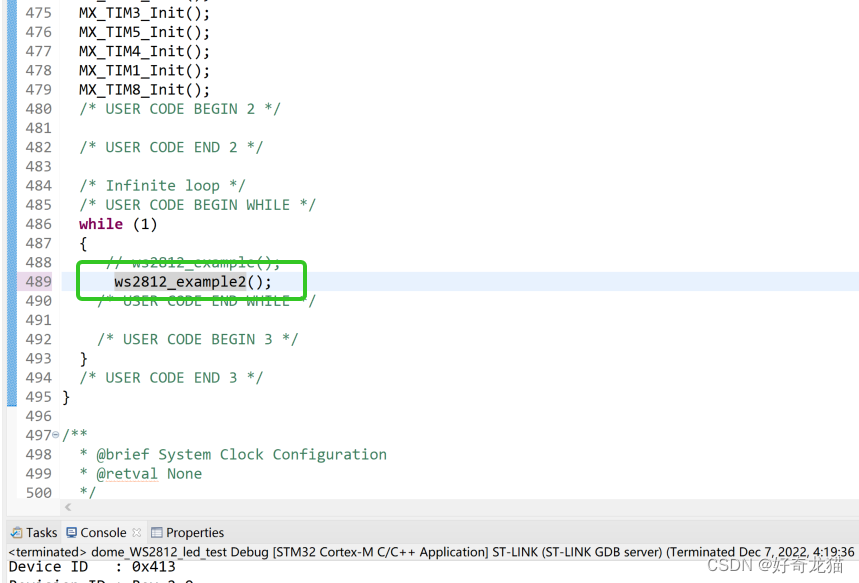The height and width of the screenshot is (583, 859).
Task: Collapse the comment block at line 497
Action: (55, 435)
